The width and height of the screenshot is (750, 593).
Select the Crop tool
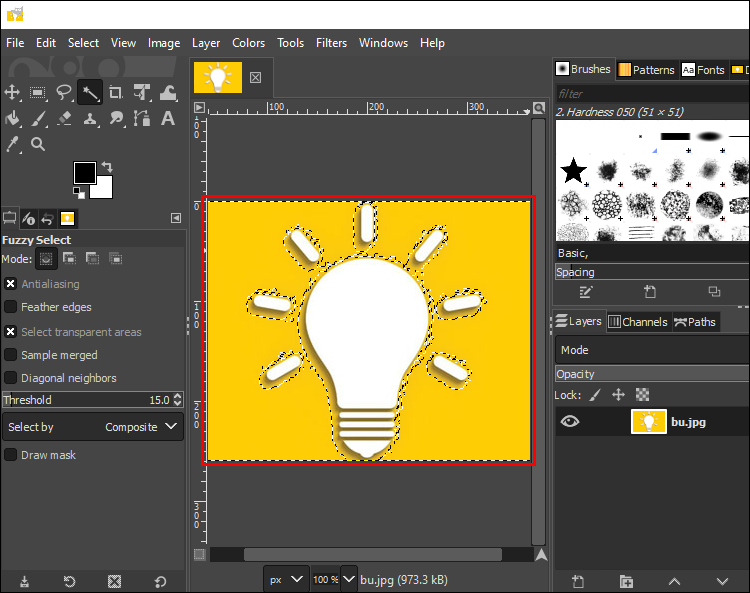coord(115,92)
